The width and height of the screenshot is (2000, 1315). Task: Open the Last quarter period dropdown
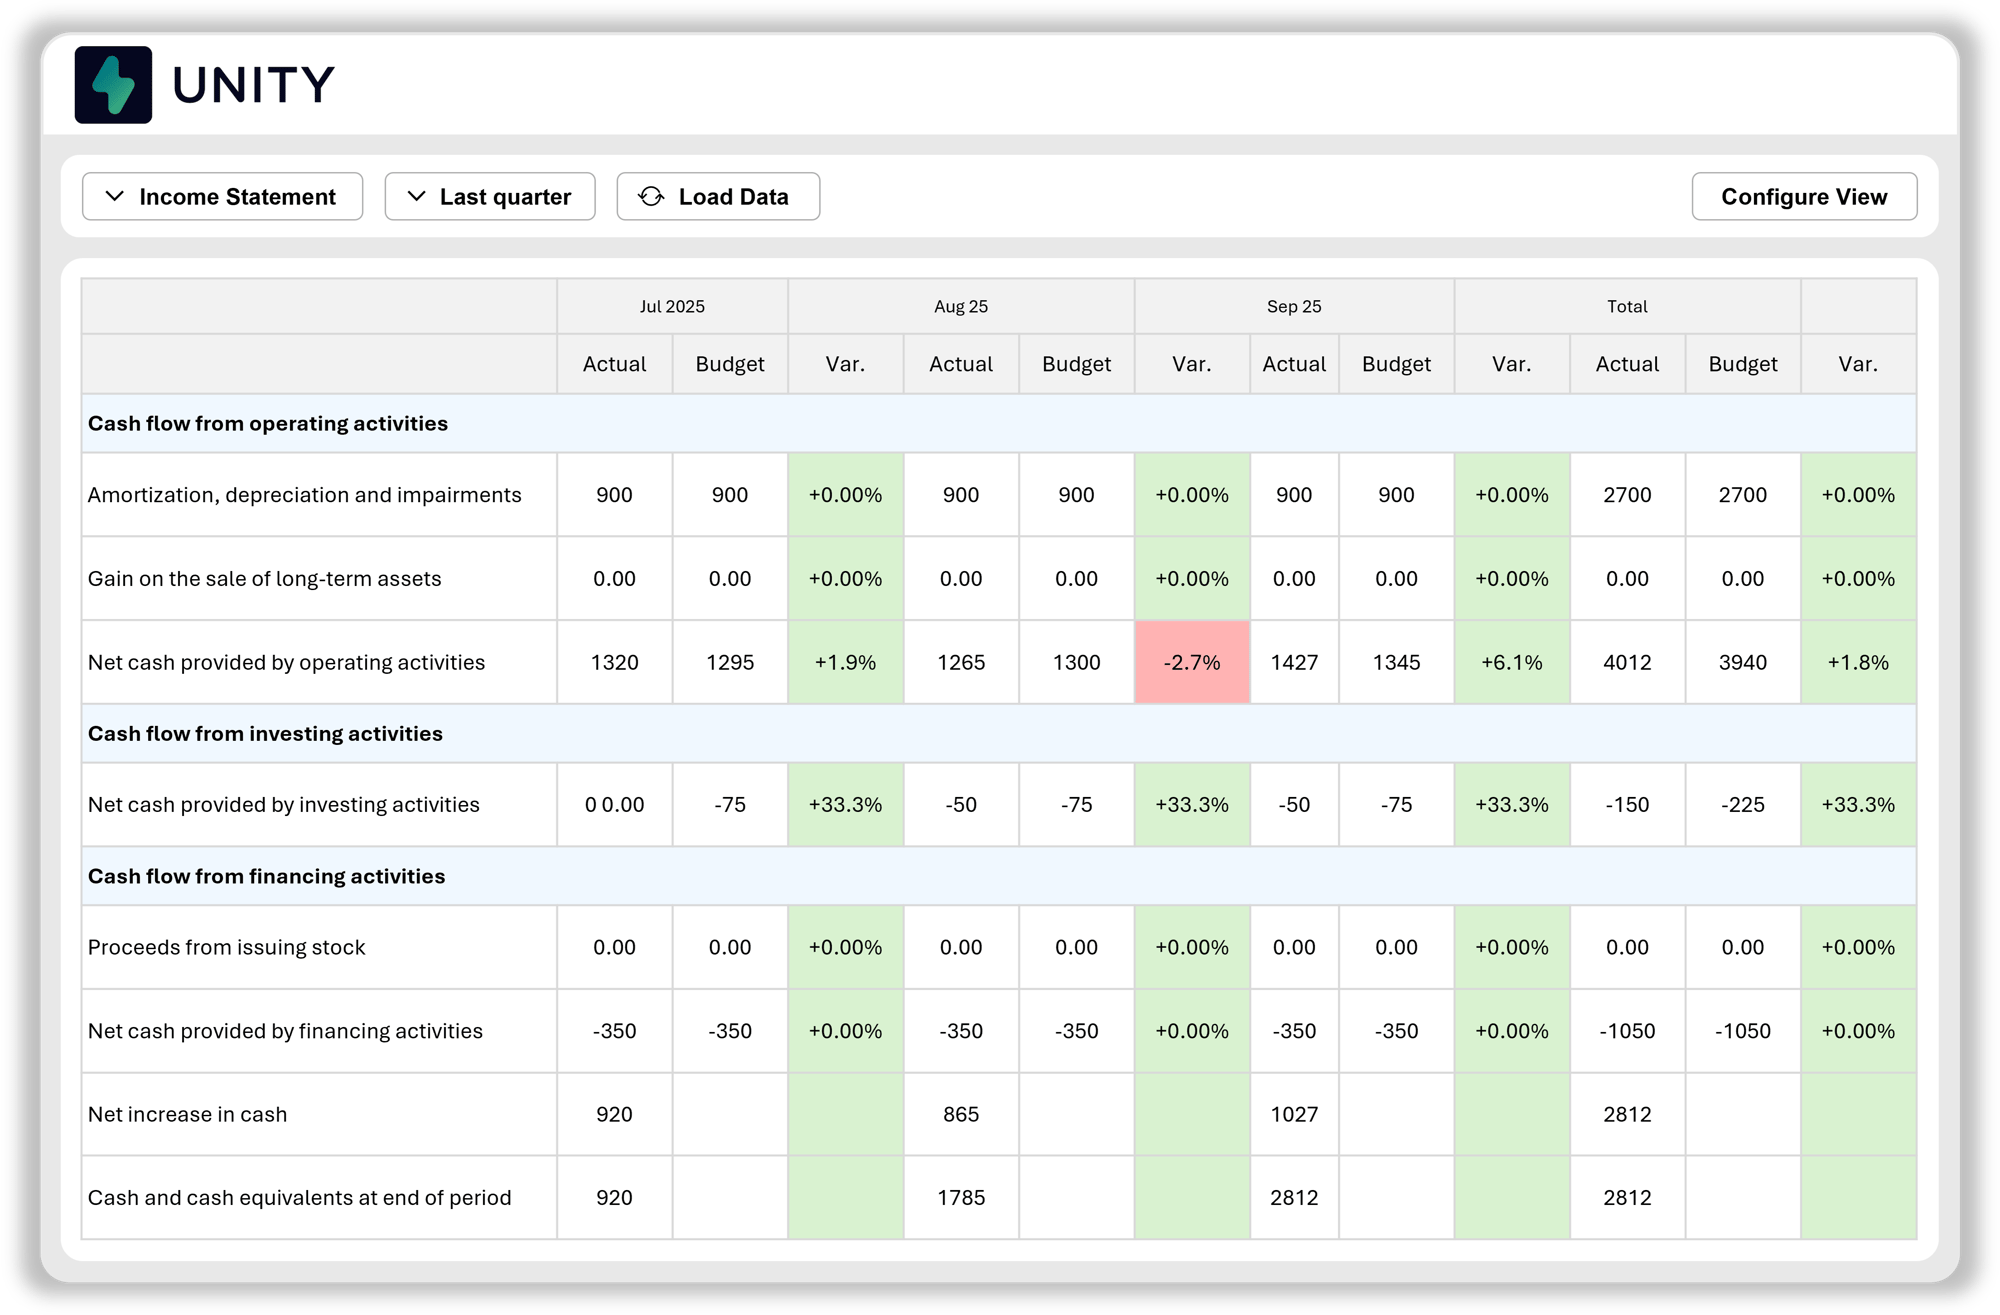(490, 197)
